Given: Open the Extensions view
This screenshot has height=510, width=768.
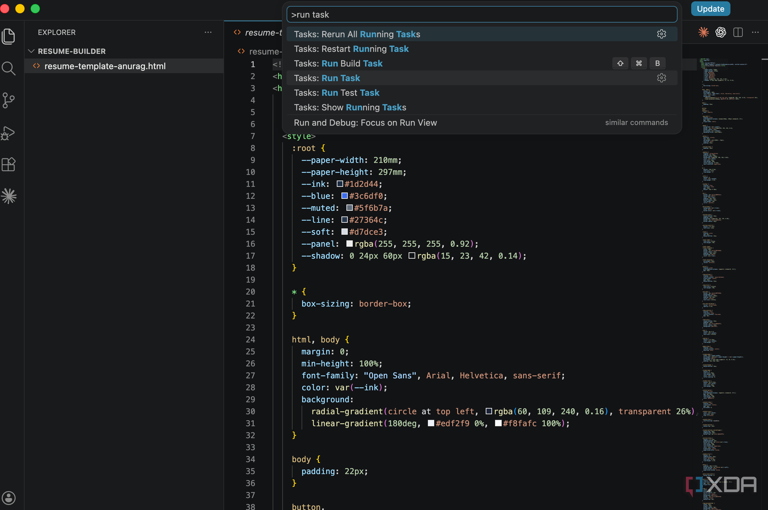Looking at the screenshot, I should click(9, 165).
